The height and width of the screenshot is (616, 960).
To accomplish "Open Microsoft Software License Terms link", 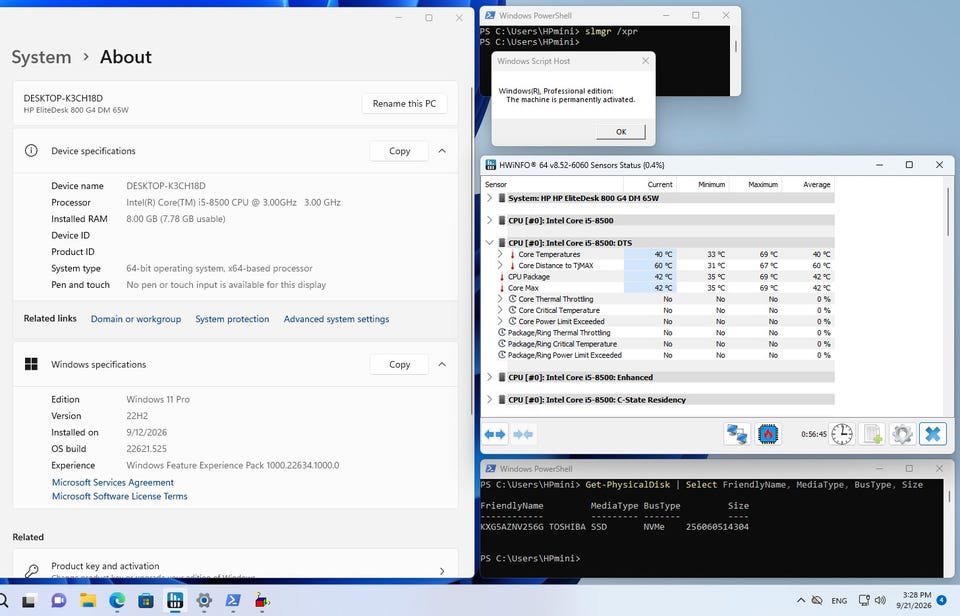I will click(119, 497).
